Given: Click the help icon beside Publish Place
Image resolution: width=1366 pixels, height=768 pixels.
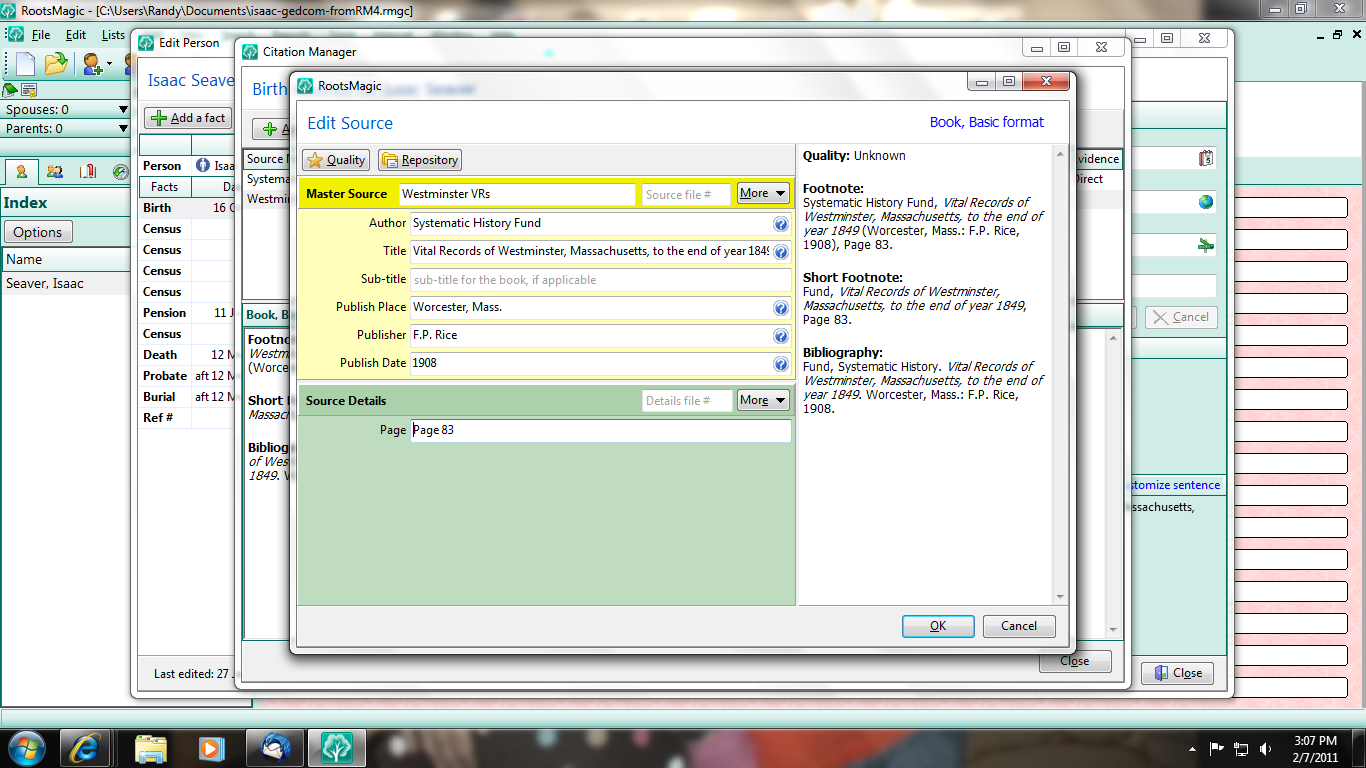Looking at the screenshot, I should coord(781,308).
